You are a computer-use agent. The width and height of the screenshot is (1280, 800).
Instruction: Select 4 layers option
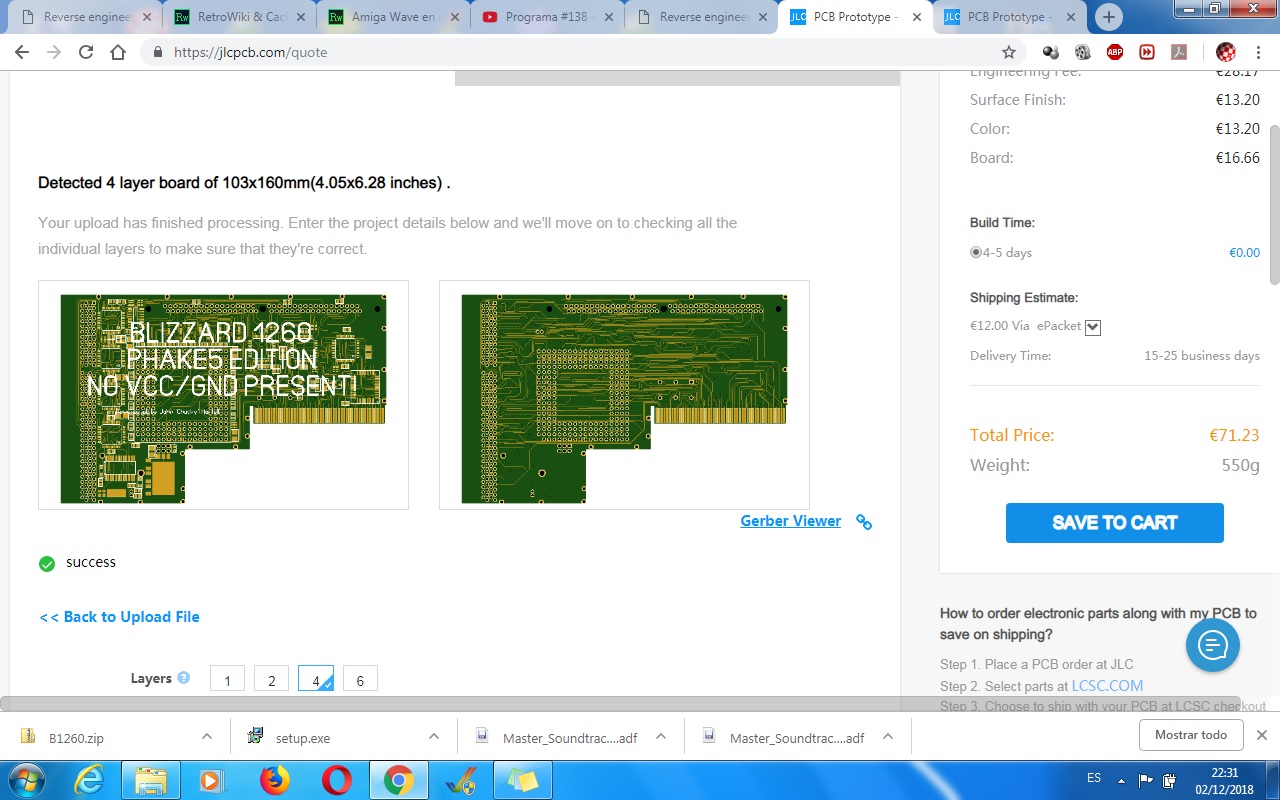click(x=316, y=679)
